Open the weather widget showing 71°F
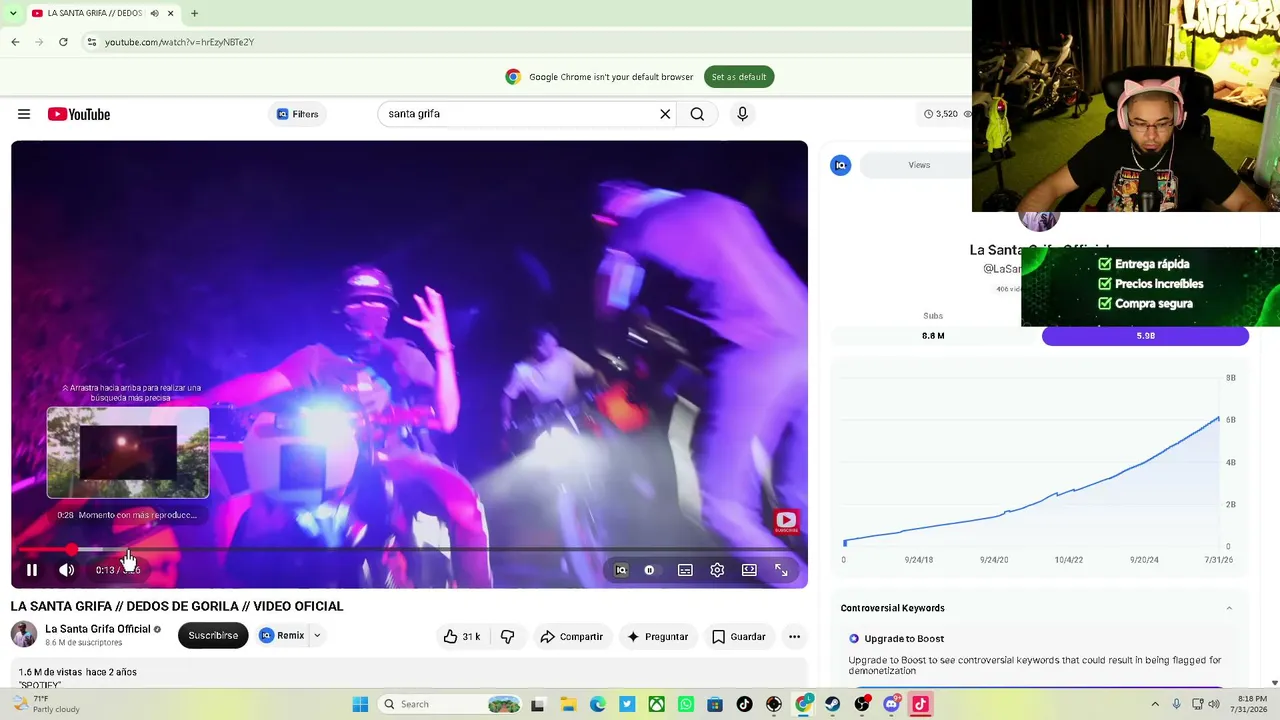The image size is (1280, 720). [x=46, y=704]
